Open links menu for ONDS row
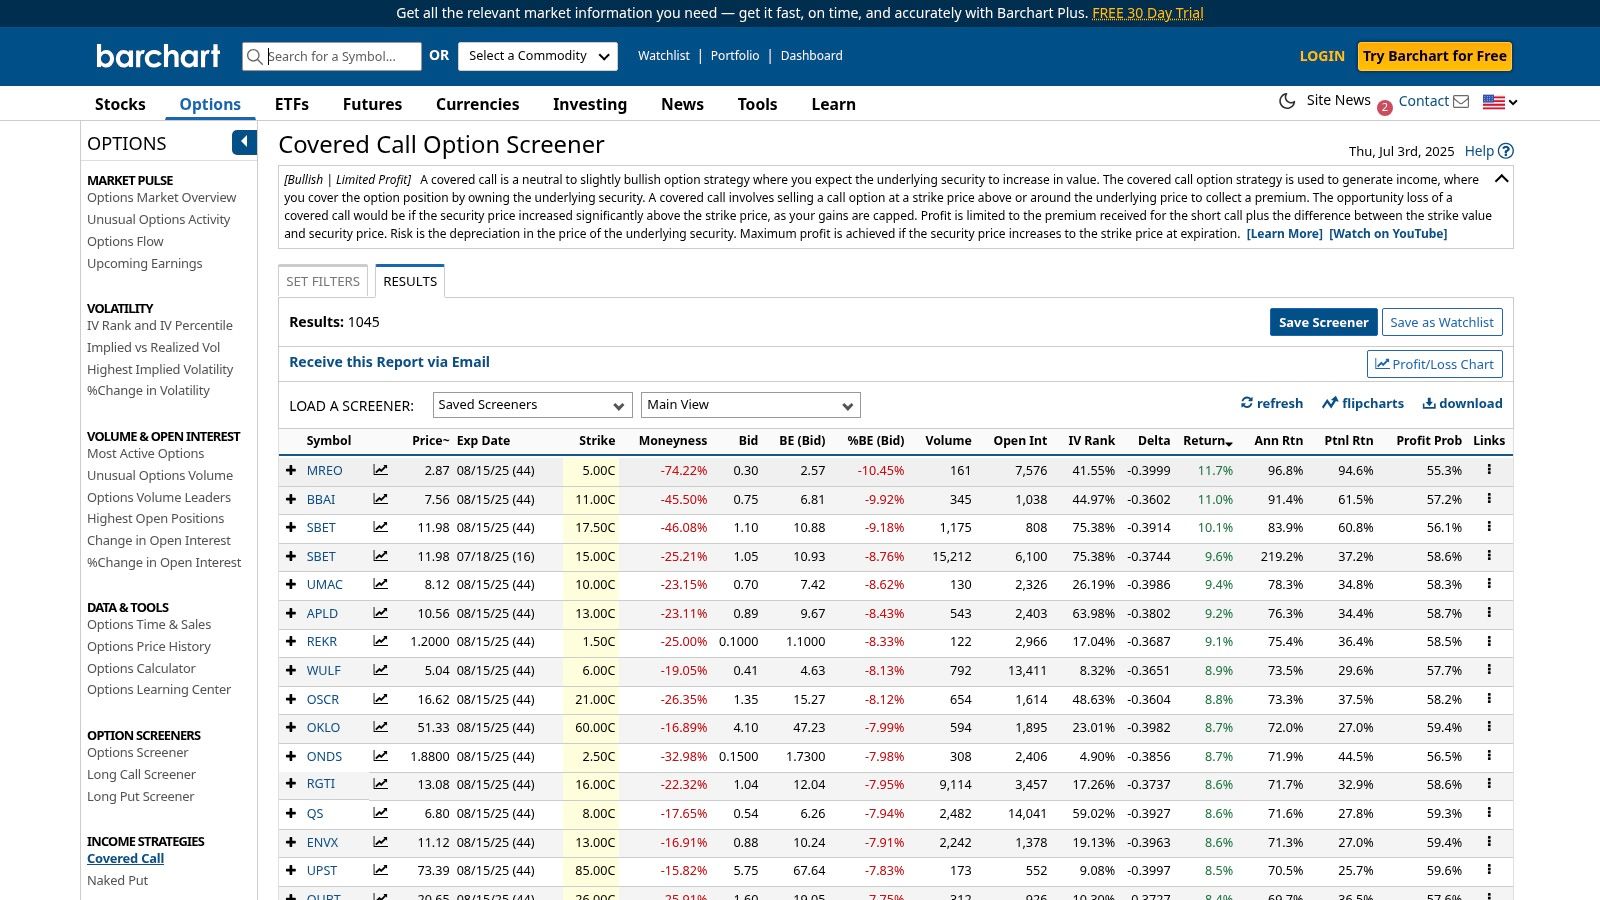The image size is (1600, 900). (1488, 755)
